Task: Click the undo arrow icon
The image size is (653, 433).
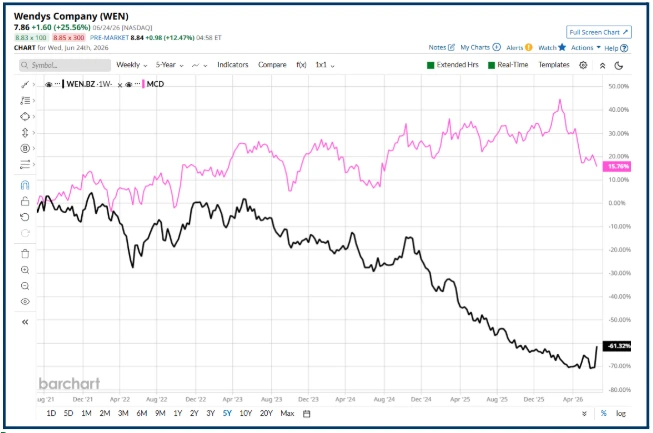Action: [x=25, y=217]
